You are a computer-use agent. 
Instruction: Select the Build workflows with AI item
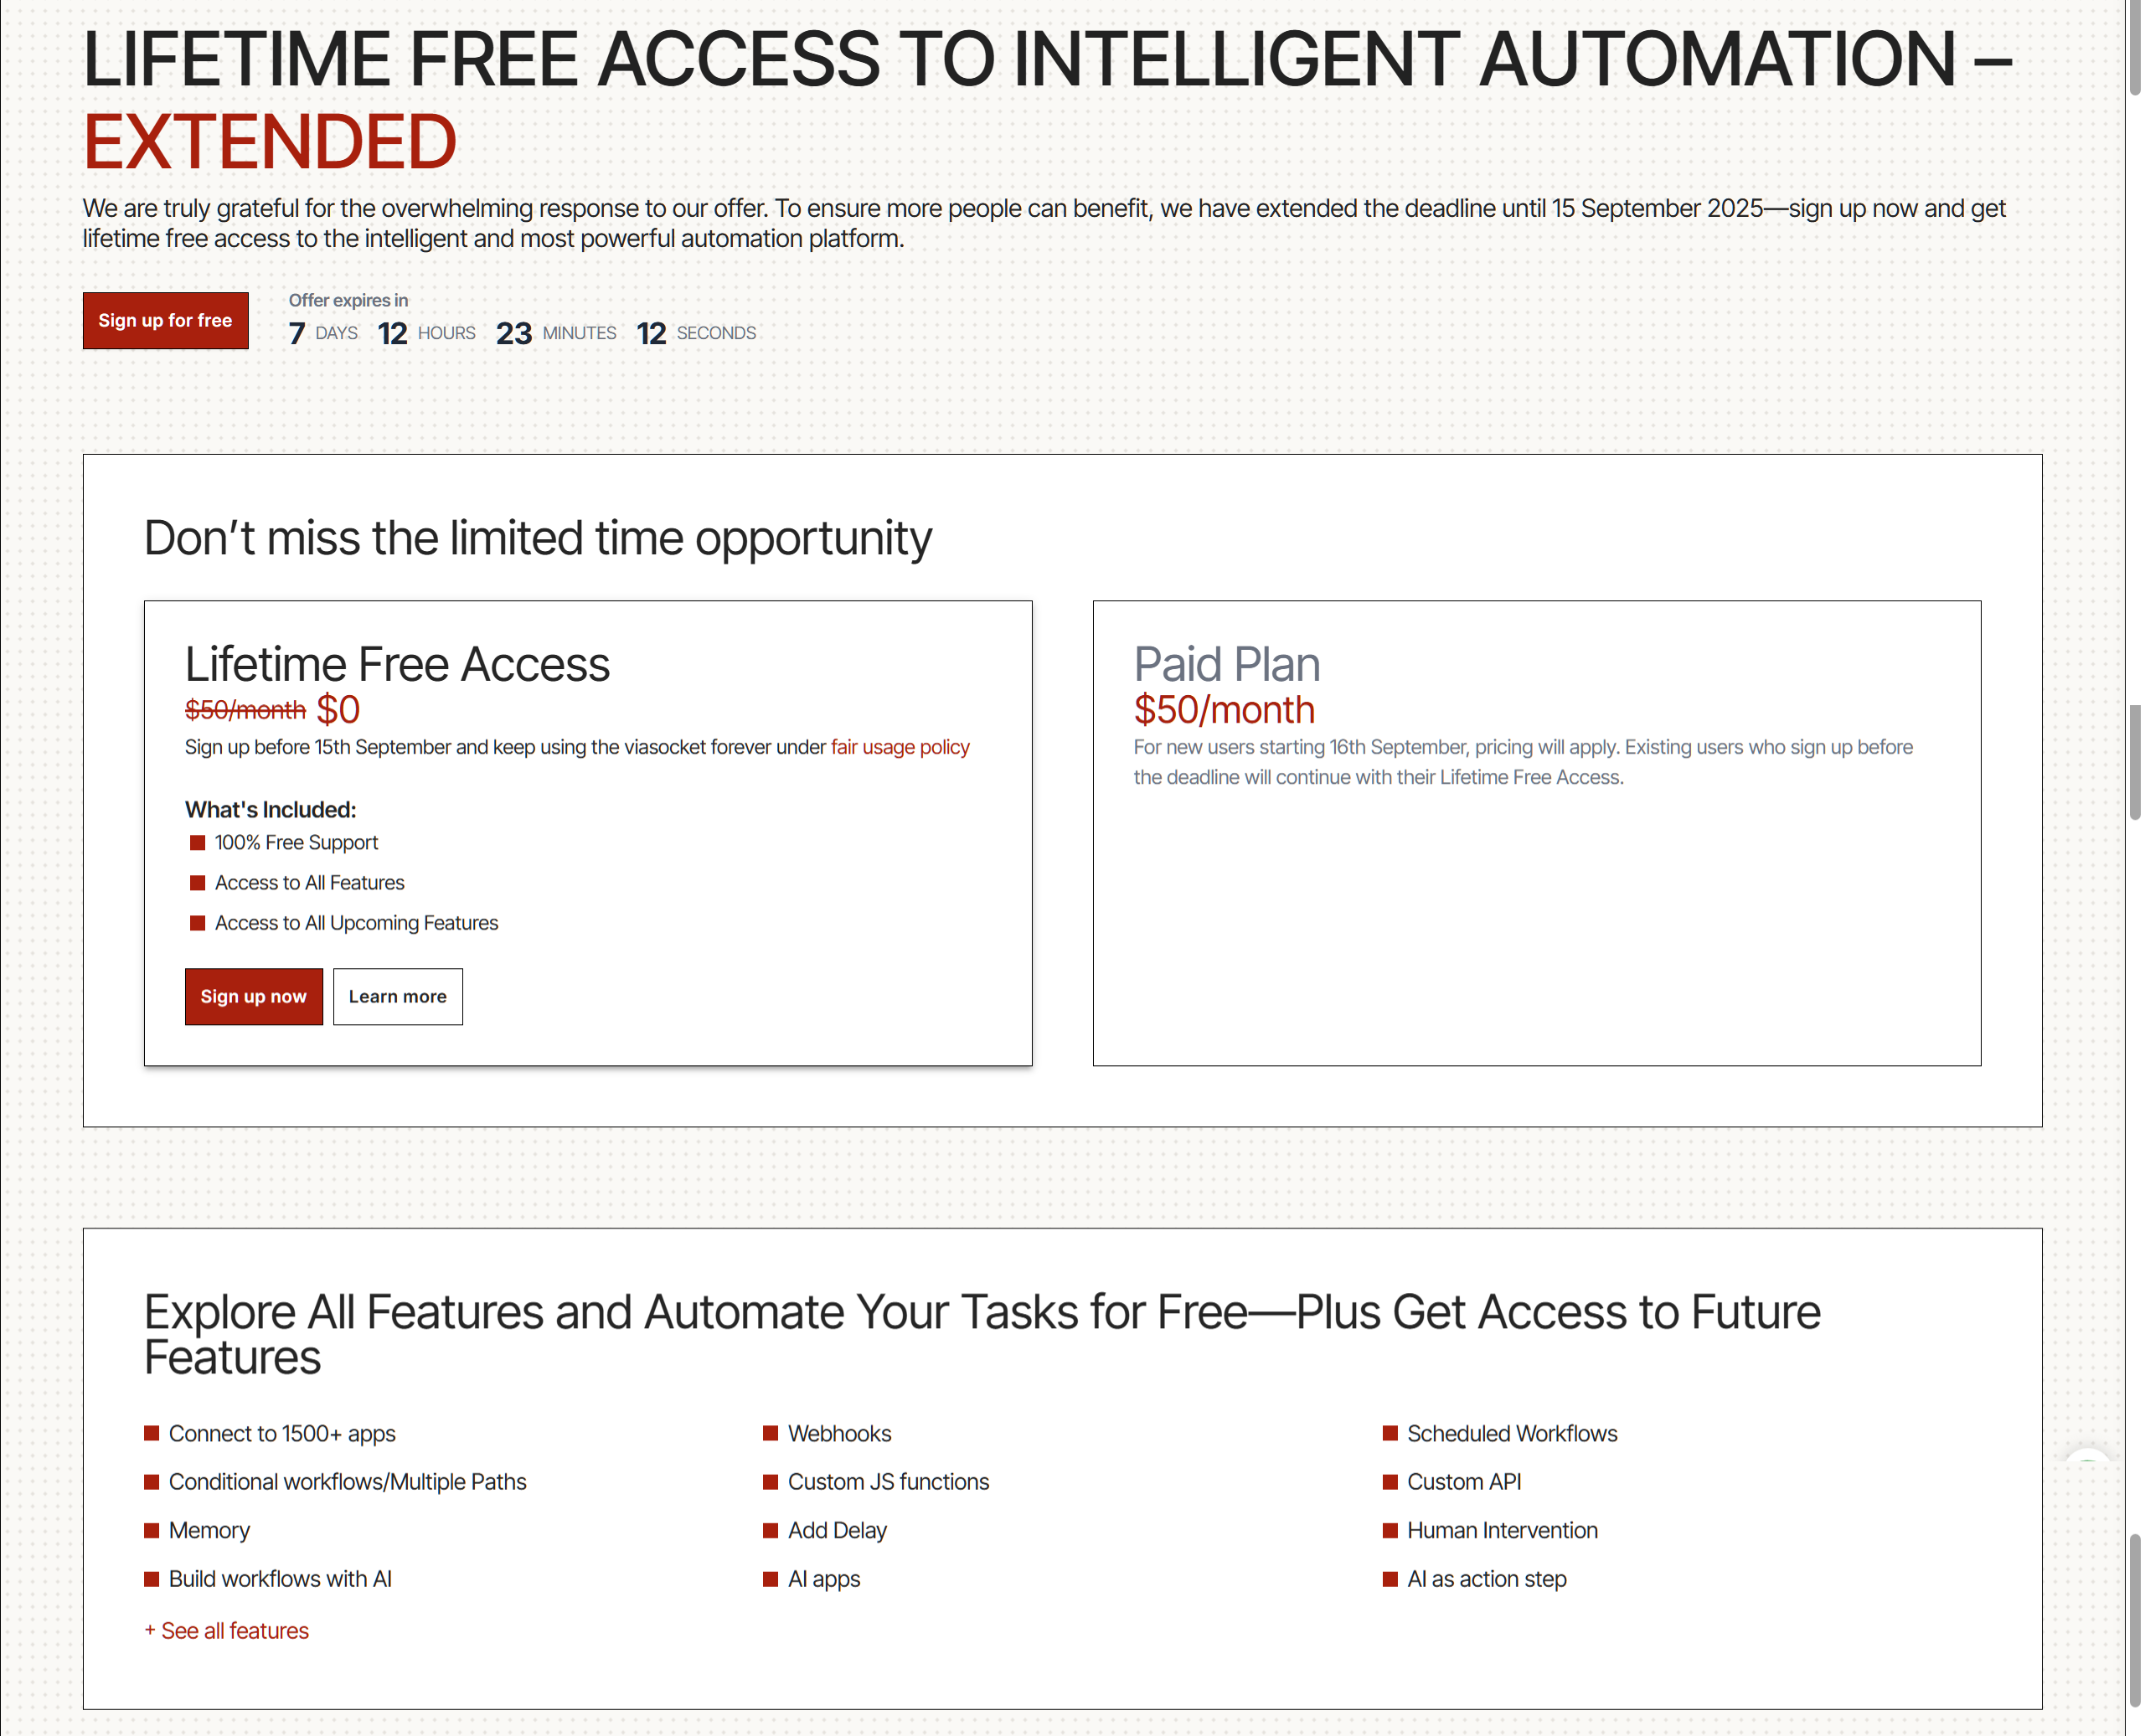(x=280, y=1578)
